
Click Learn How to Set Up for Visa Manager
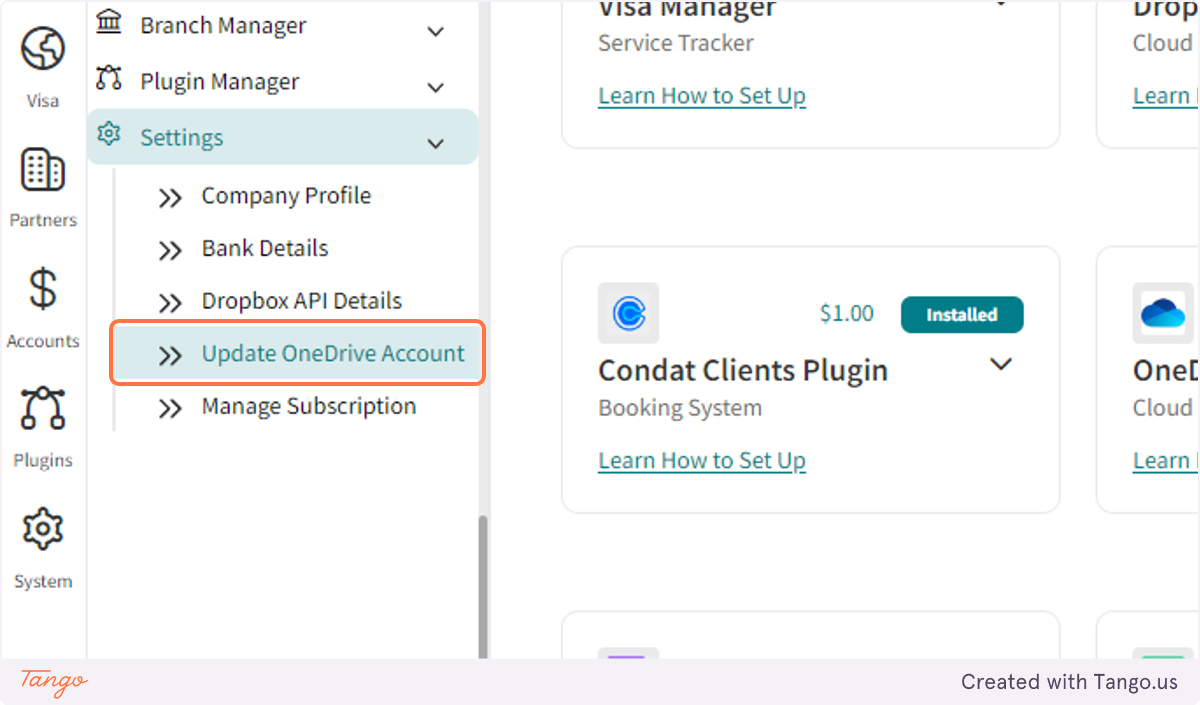coord(702,96)
